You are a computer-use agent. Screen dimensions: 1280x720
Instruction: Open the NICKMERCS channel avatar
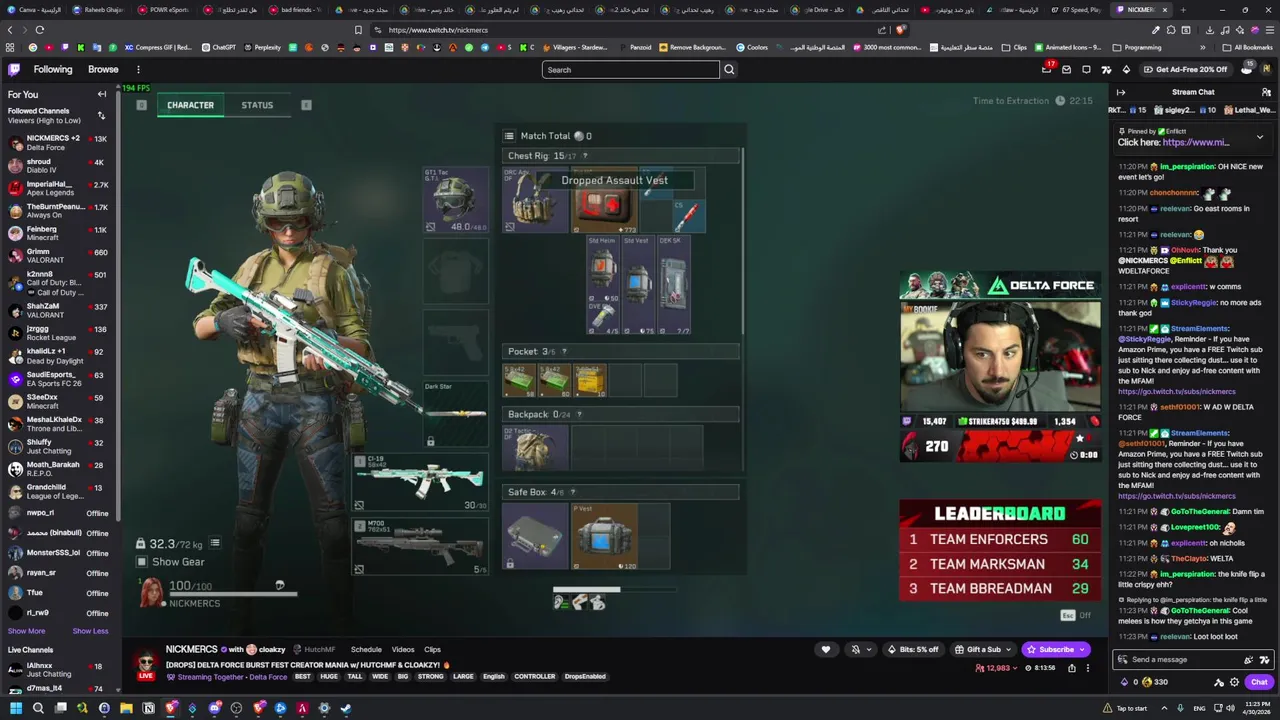point(146,662)
